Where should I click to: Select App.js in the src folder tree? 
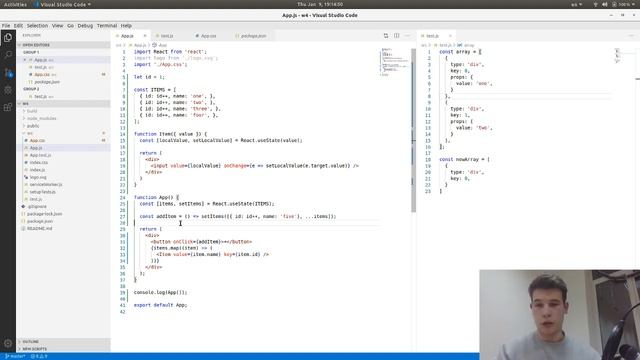63,148
